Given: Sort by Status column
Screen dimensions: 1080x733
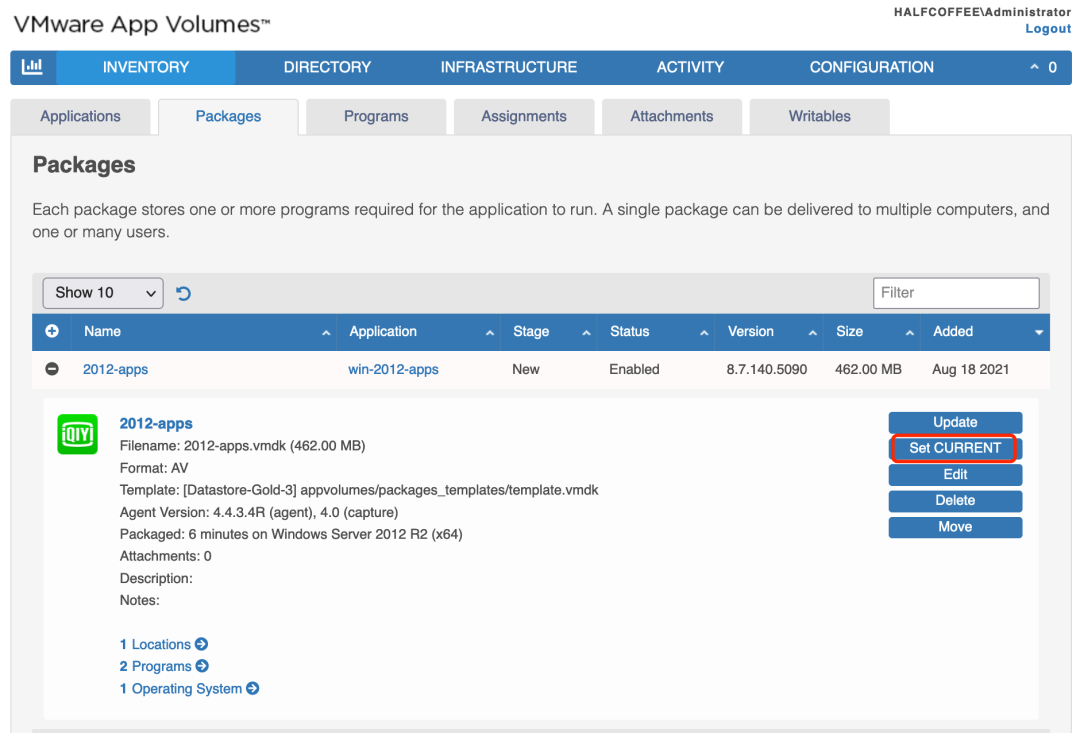Looking at the screenshot, I should coord(657,332).
